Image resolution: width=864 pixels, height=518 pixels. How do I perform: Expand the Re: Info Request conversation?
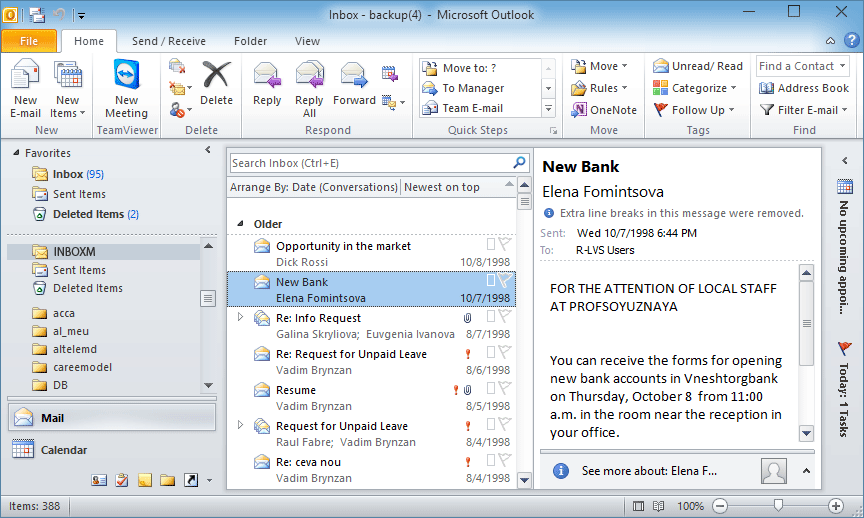[x=240, y=317]
